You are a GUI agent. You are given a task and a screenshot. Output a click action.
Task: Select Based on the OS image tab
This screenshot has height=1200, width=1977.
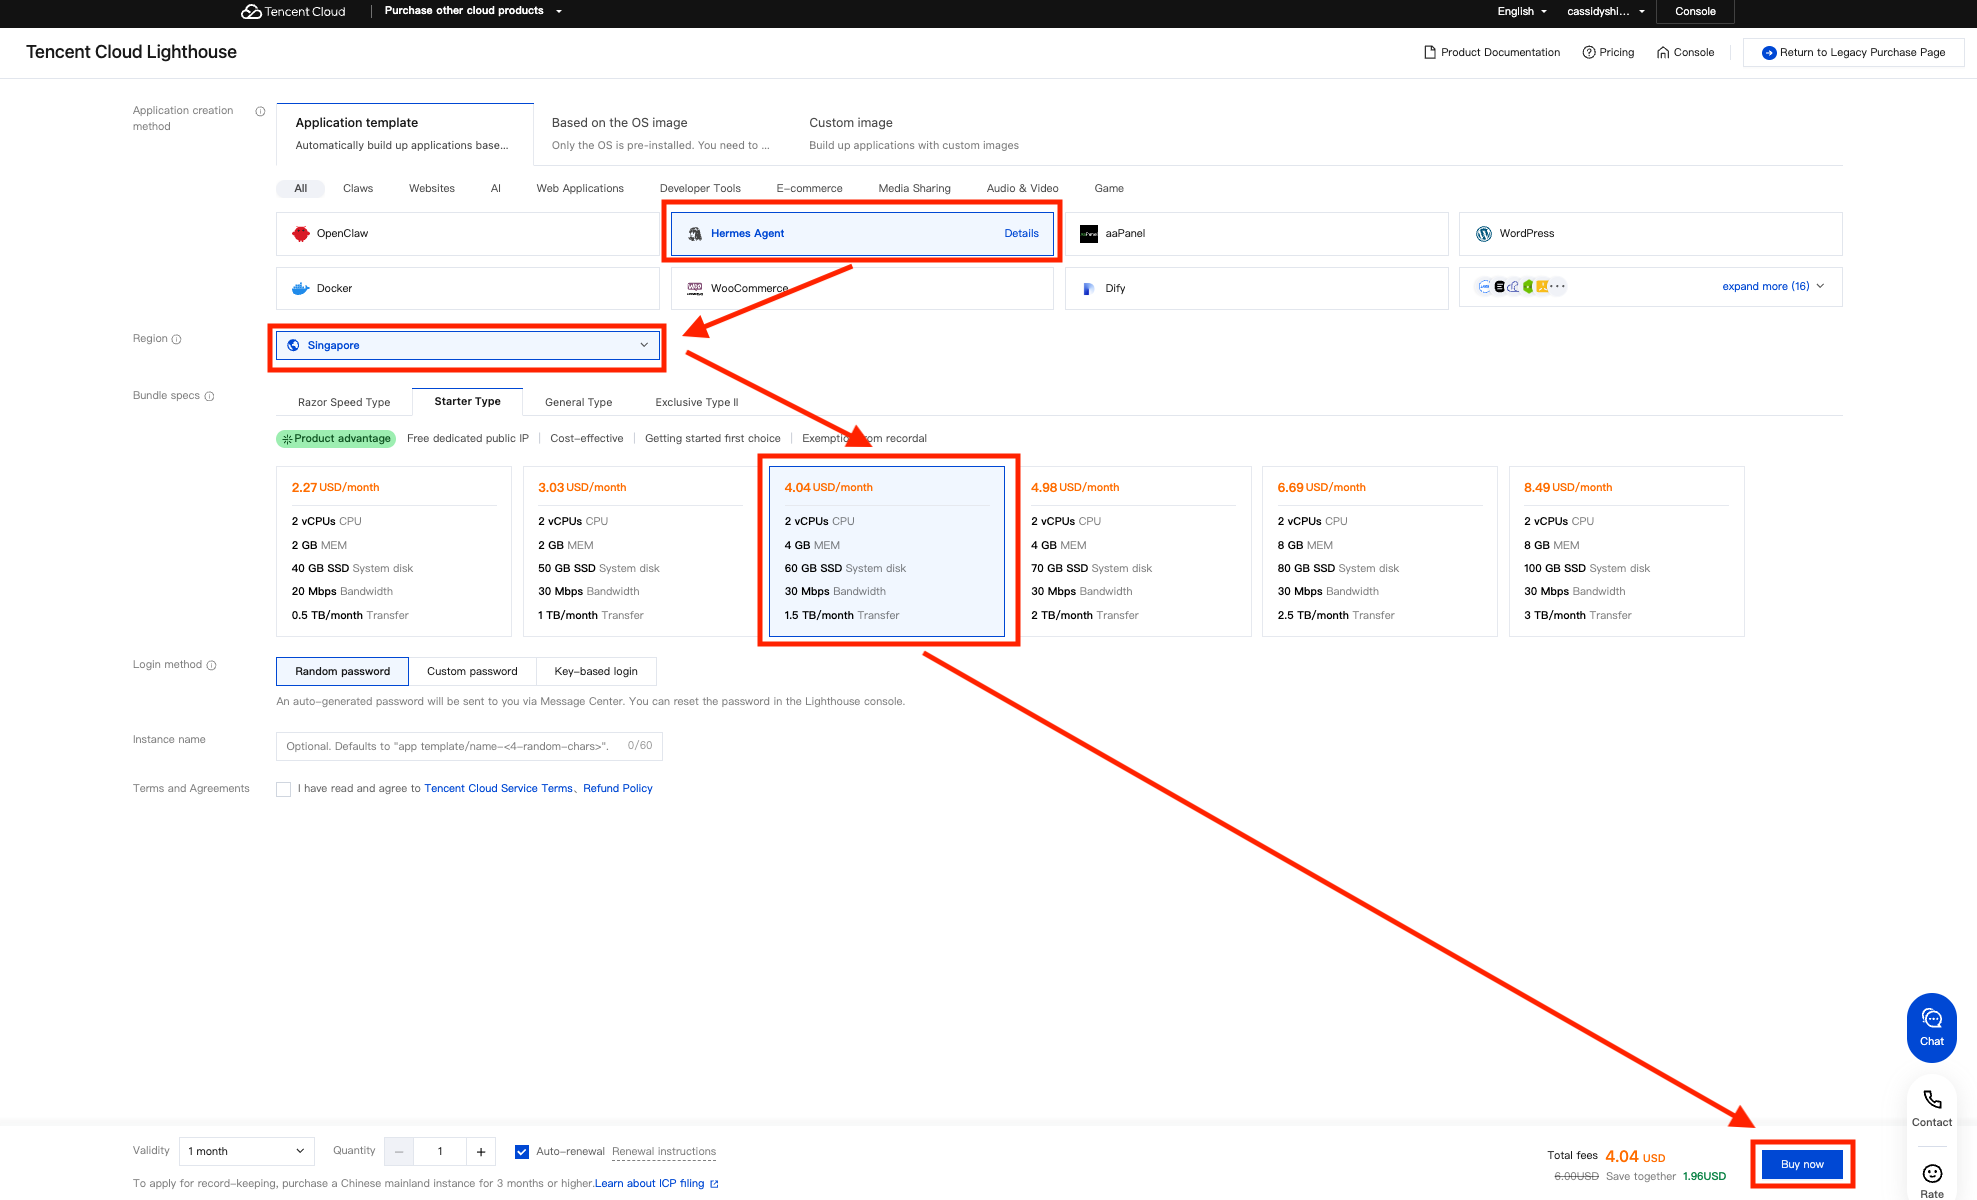(660, 134)
